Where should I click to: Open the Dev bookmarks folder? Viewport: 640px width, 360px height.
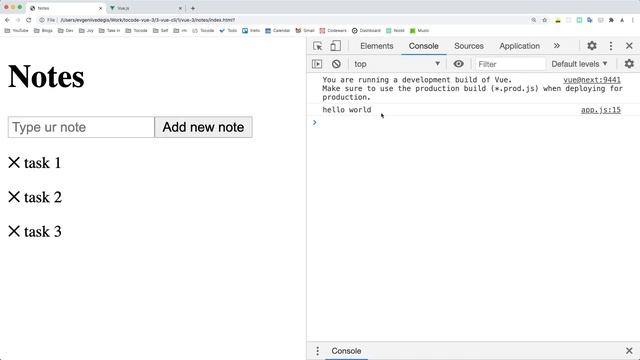click(x=66, y=31)
